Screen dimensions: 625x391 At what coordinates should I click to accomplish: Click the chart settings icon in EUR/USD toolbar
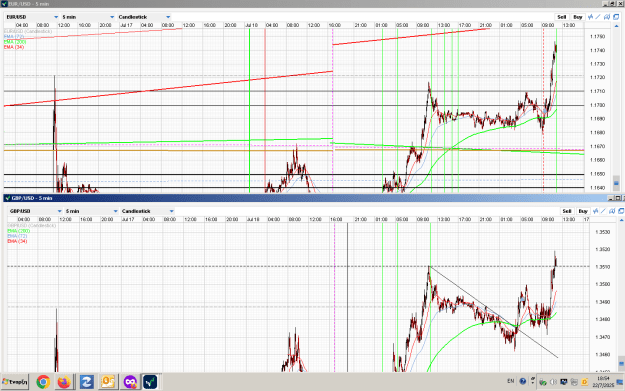coord(607,17)
